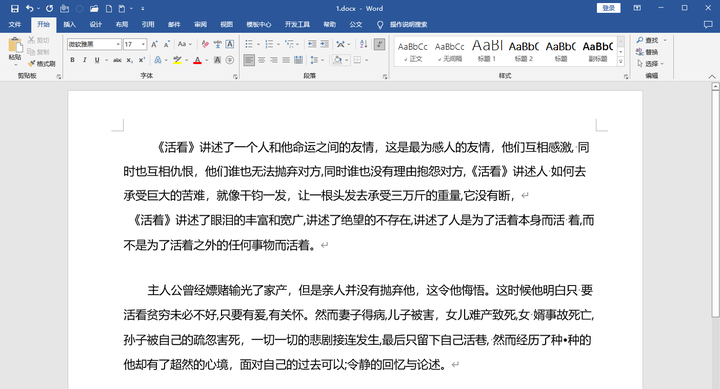Open the font size dropdown
Image resolution: width=720 pixels, height=389 pixels.
pyautogui.click(x=143, y=44)
